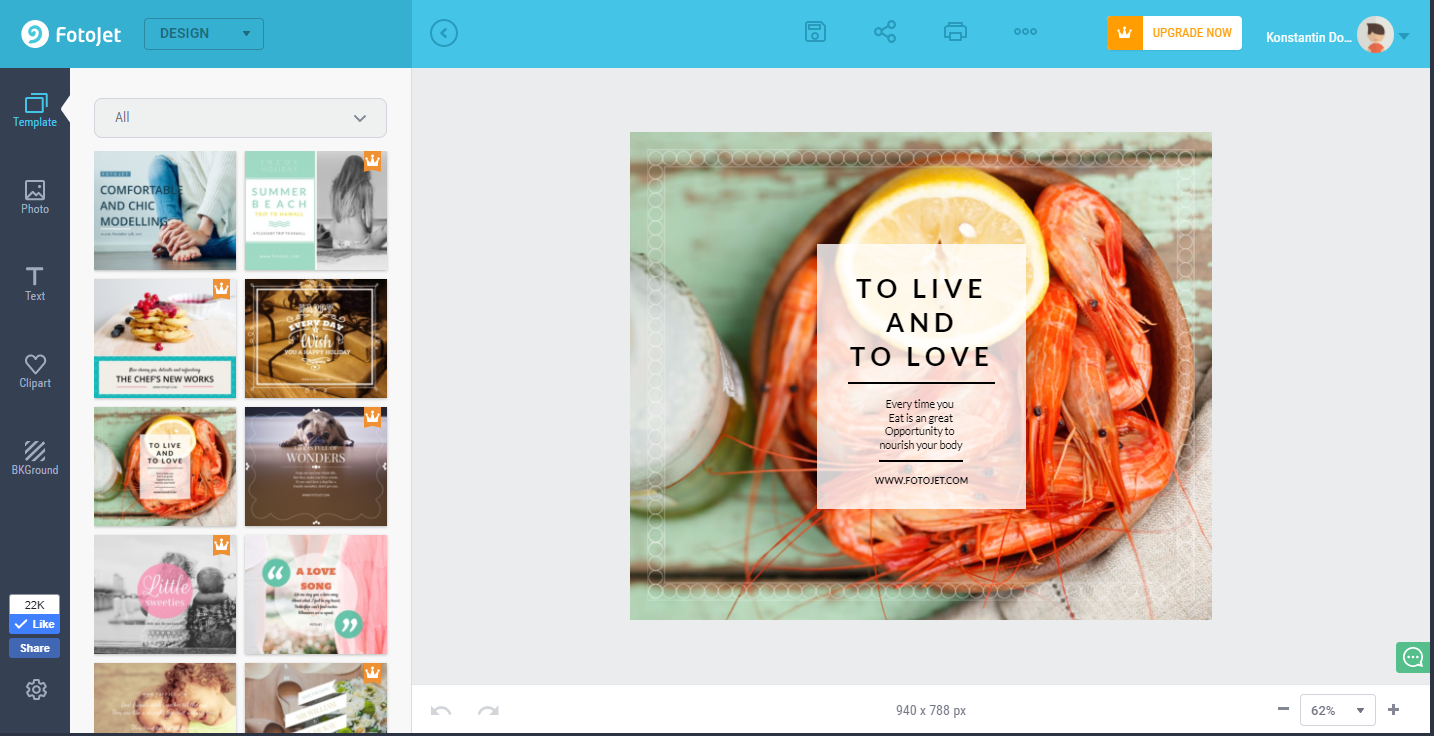Select the Comfortable and Chic Modelling template
1434x736 pixels.
click(165, 211)
